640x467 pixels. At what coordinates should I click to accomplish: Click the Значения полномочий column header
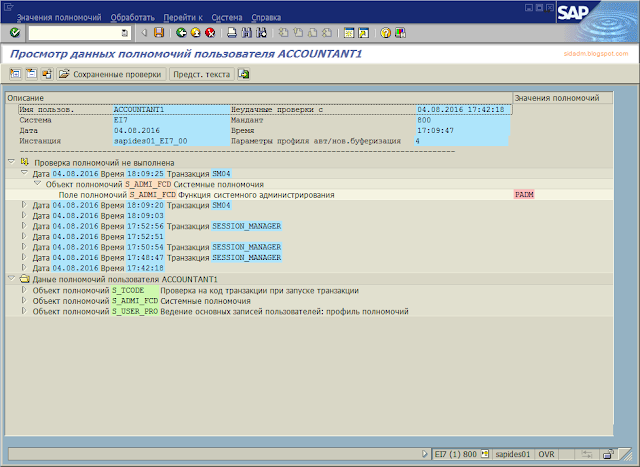(x=562, y=98)
